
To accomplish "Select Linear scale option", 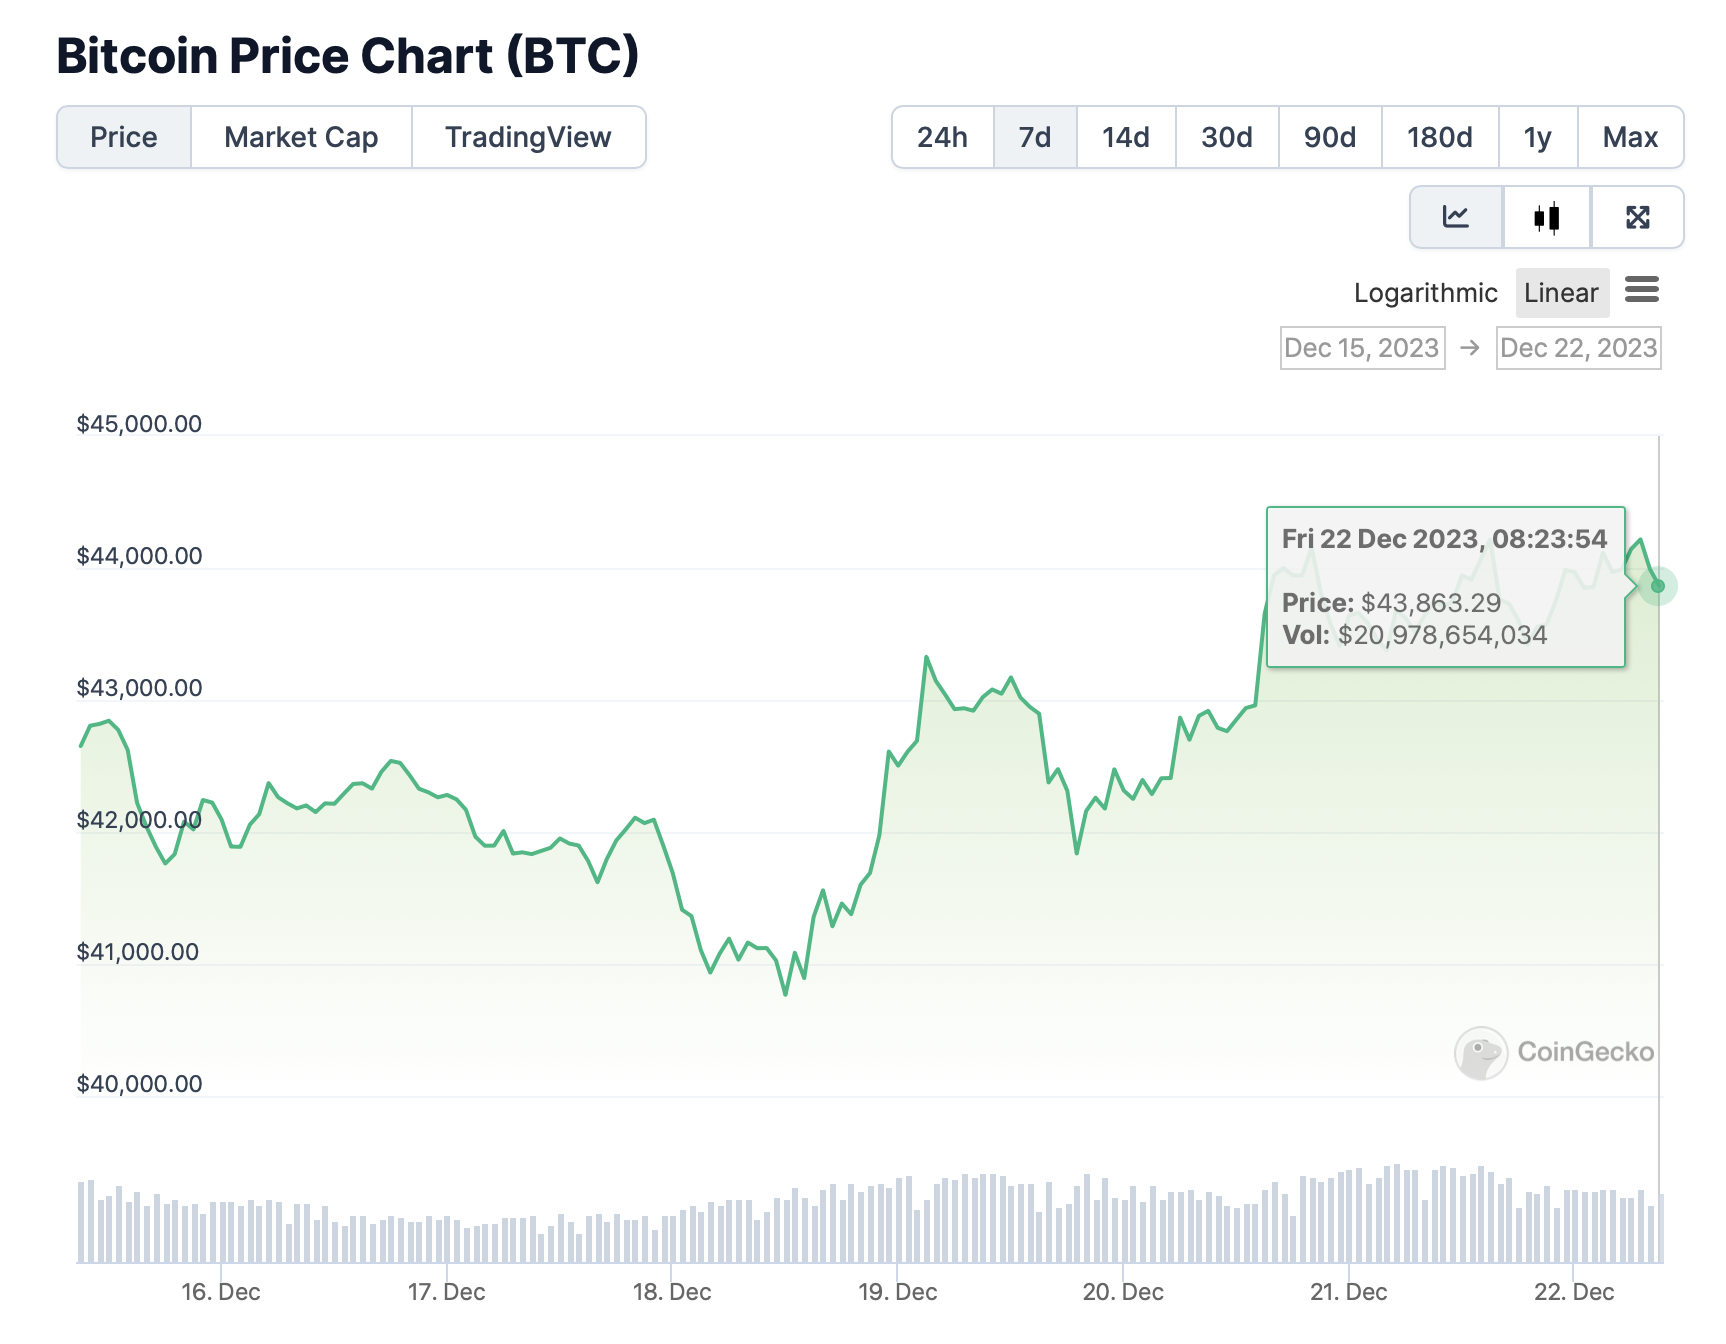I will 1561,293.
